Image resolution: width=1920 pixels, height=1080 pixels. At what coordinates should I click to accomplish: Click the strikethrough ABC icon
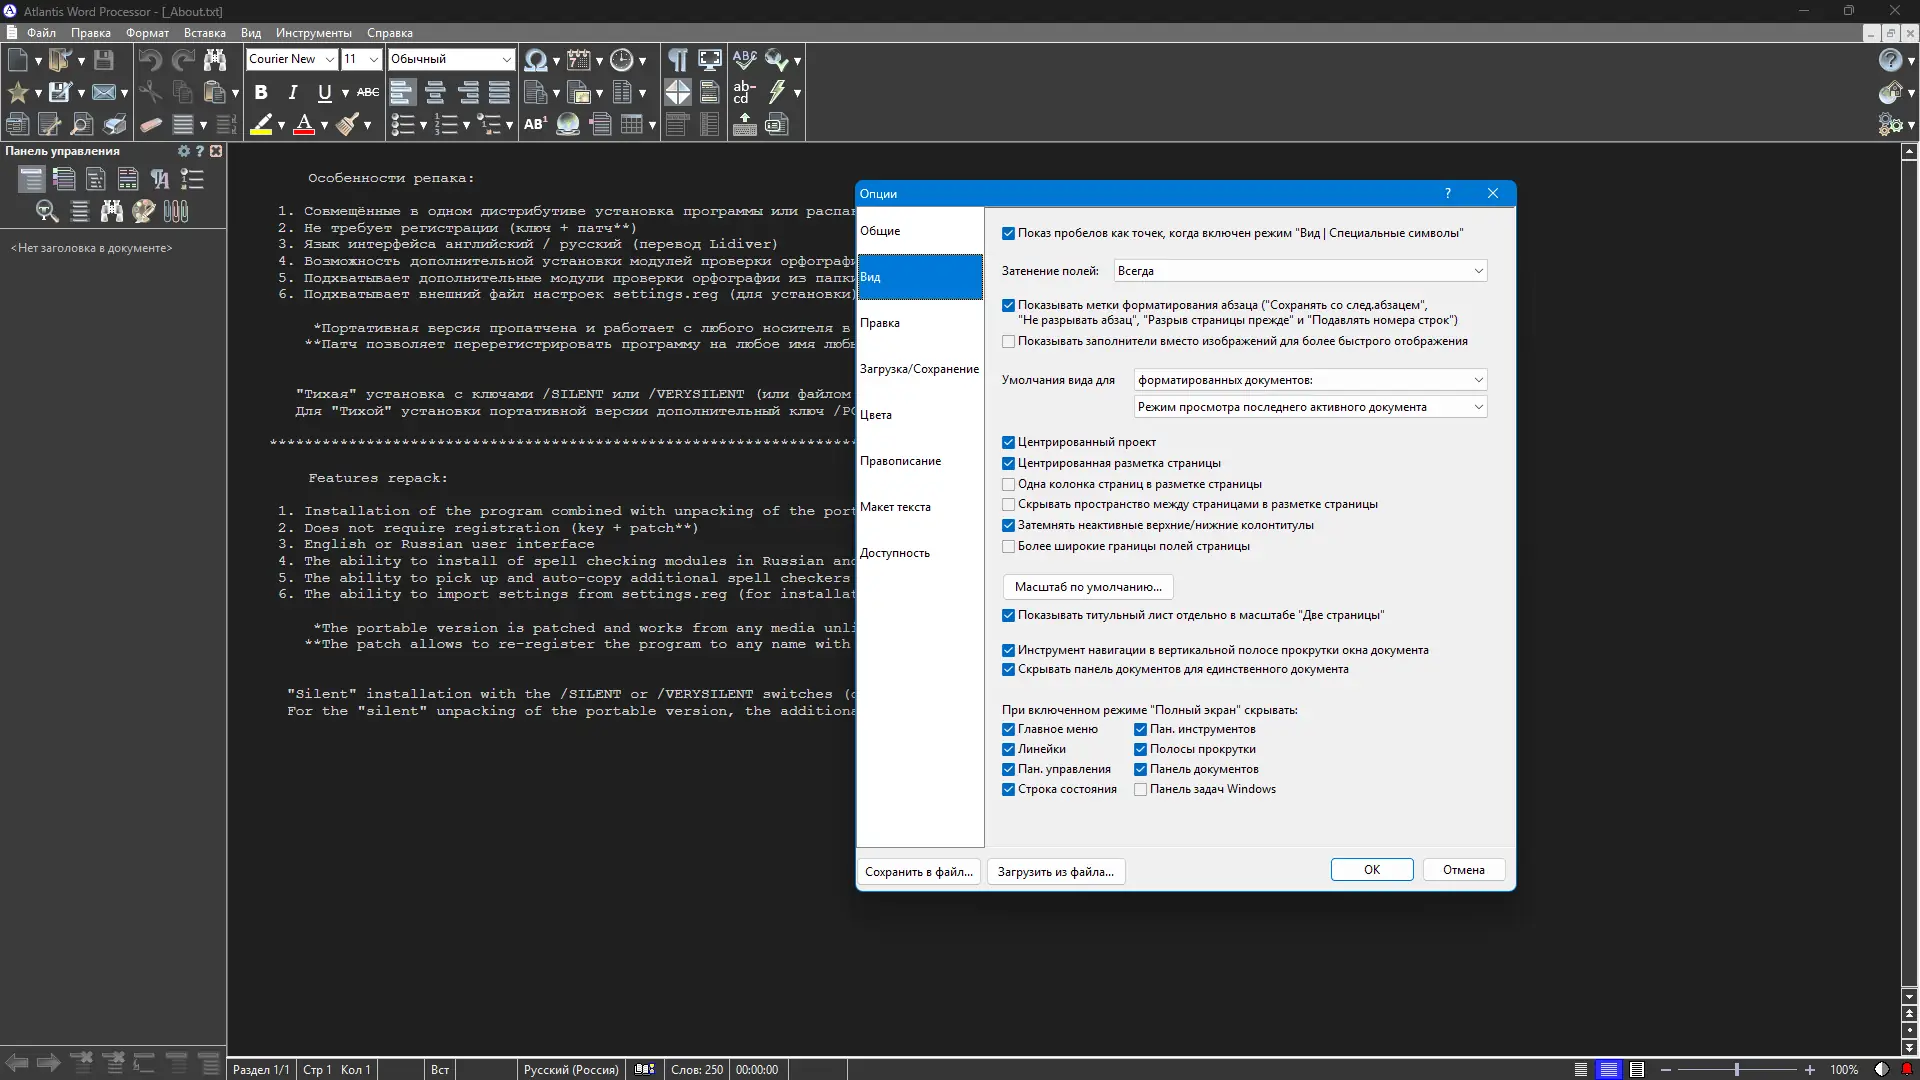tap(368, 92)
